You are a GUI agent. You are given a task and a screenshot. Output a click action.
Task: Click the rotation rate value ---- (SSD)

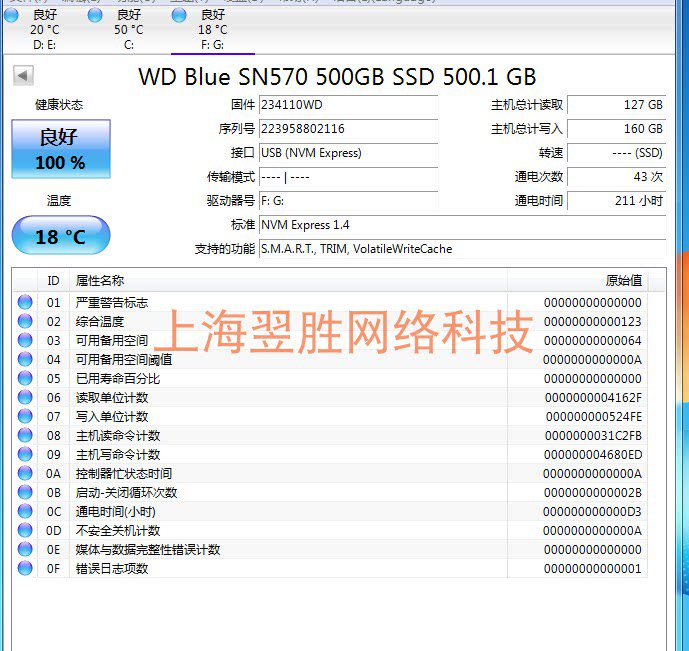pyautogui.click(x=617, y=153)
